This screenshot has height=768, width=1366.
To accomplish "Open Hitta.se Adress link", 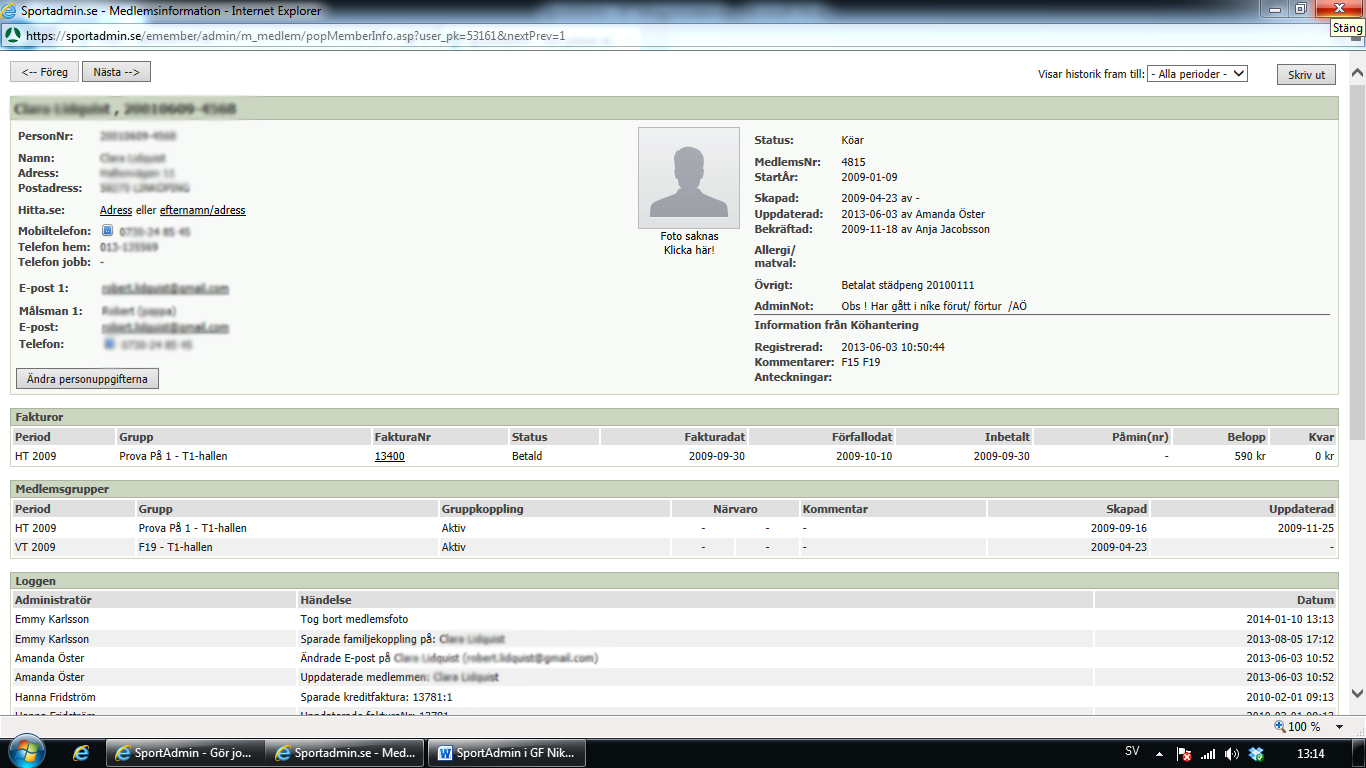I will pyautogui.click(x=116, y=210).
